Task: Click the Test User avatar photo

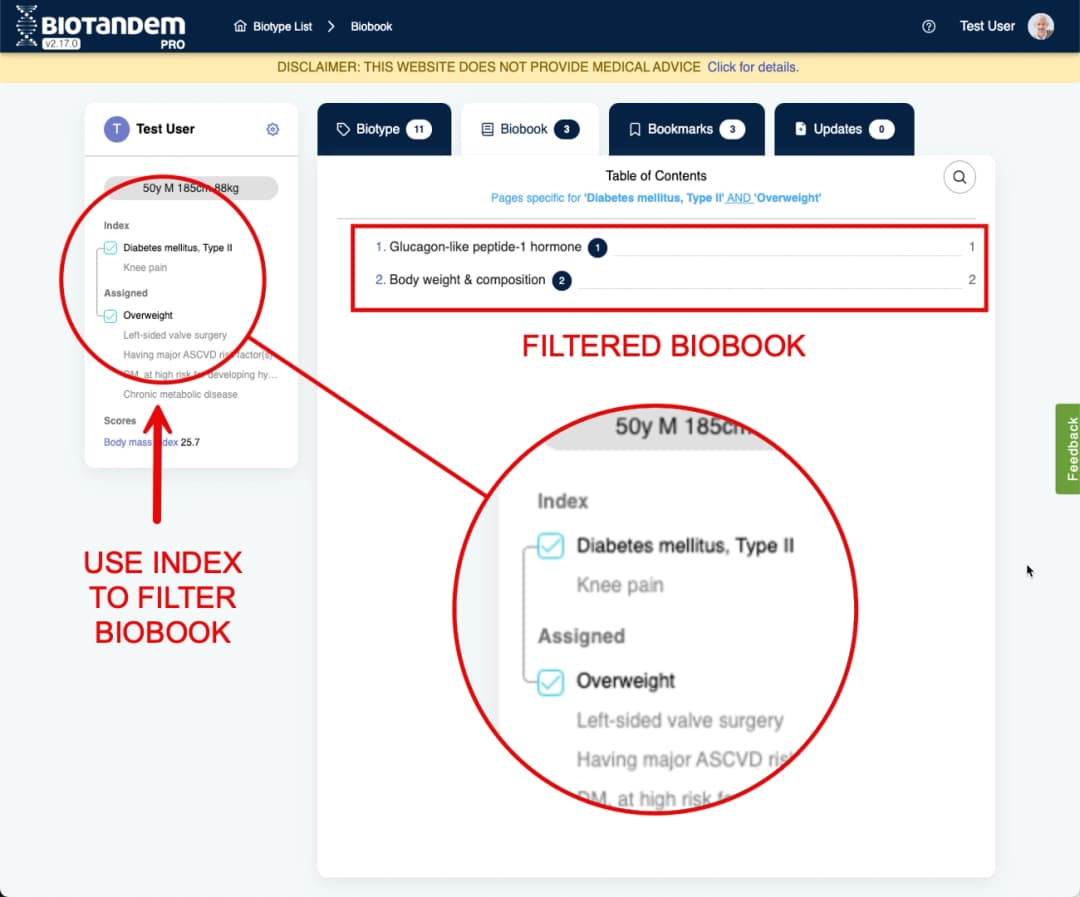Action: click(1042, 27)
